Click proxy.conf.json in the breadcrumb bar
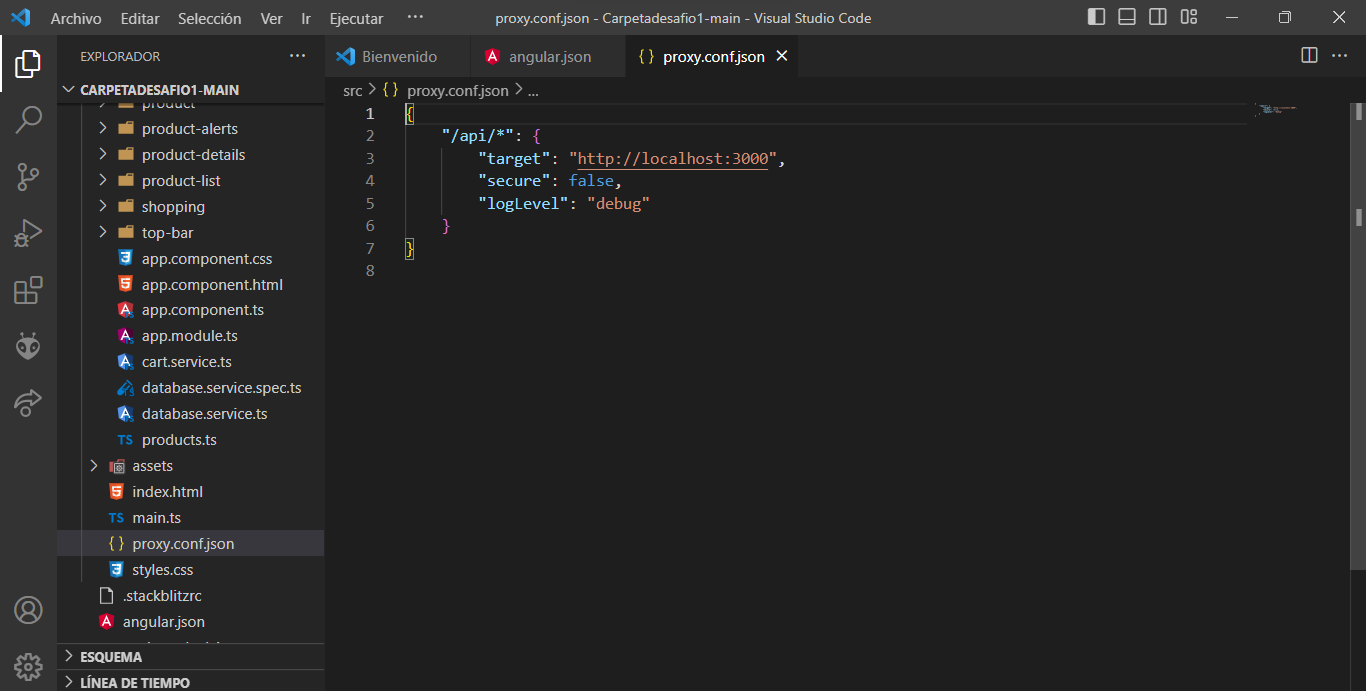The width and height of the screenshot is (1366, 691). click(x=457, y=90)
